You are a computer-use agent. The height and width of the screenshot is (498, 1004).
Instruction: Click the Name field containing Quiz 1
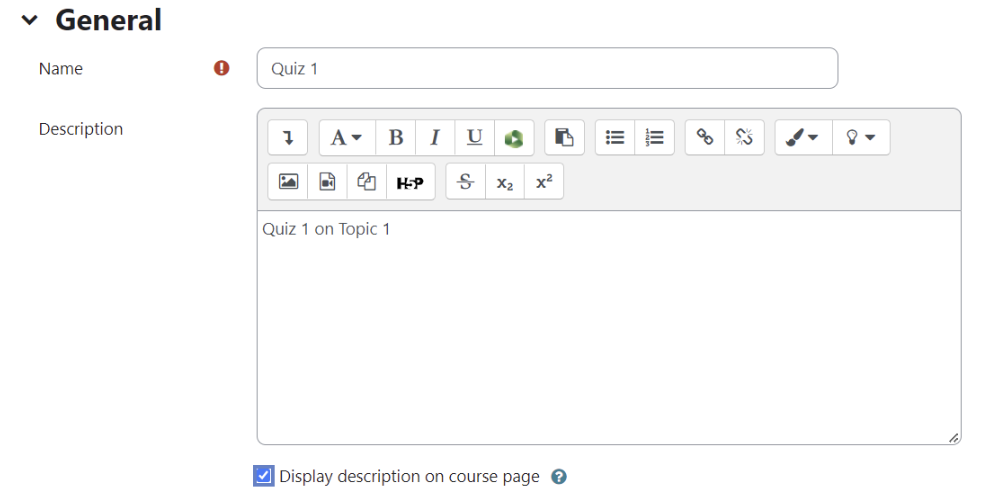(547, 68)
